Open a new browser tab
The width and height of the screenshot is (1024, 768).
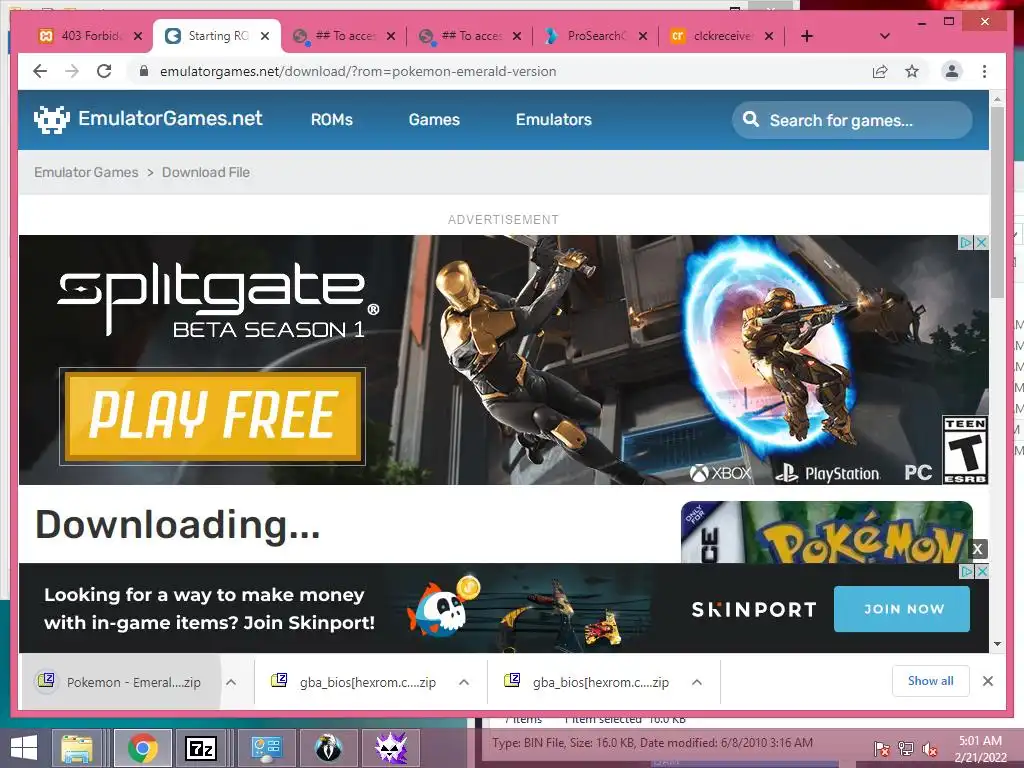click(x=807, y=36)
